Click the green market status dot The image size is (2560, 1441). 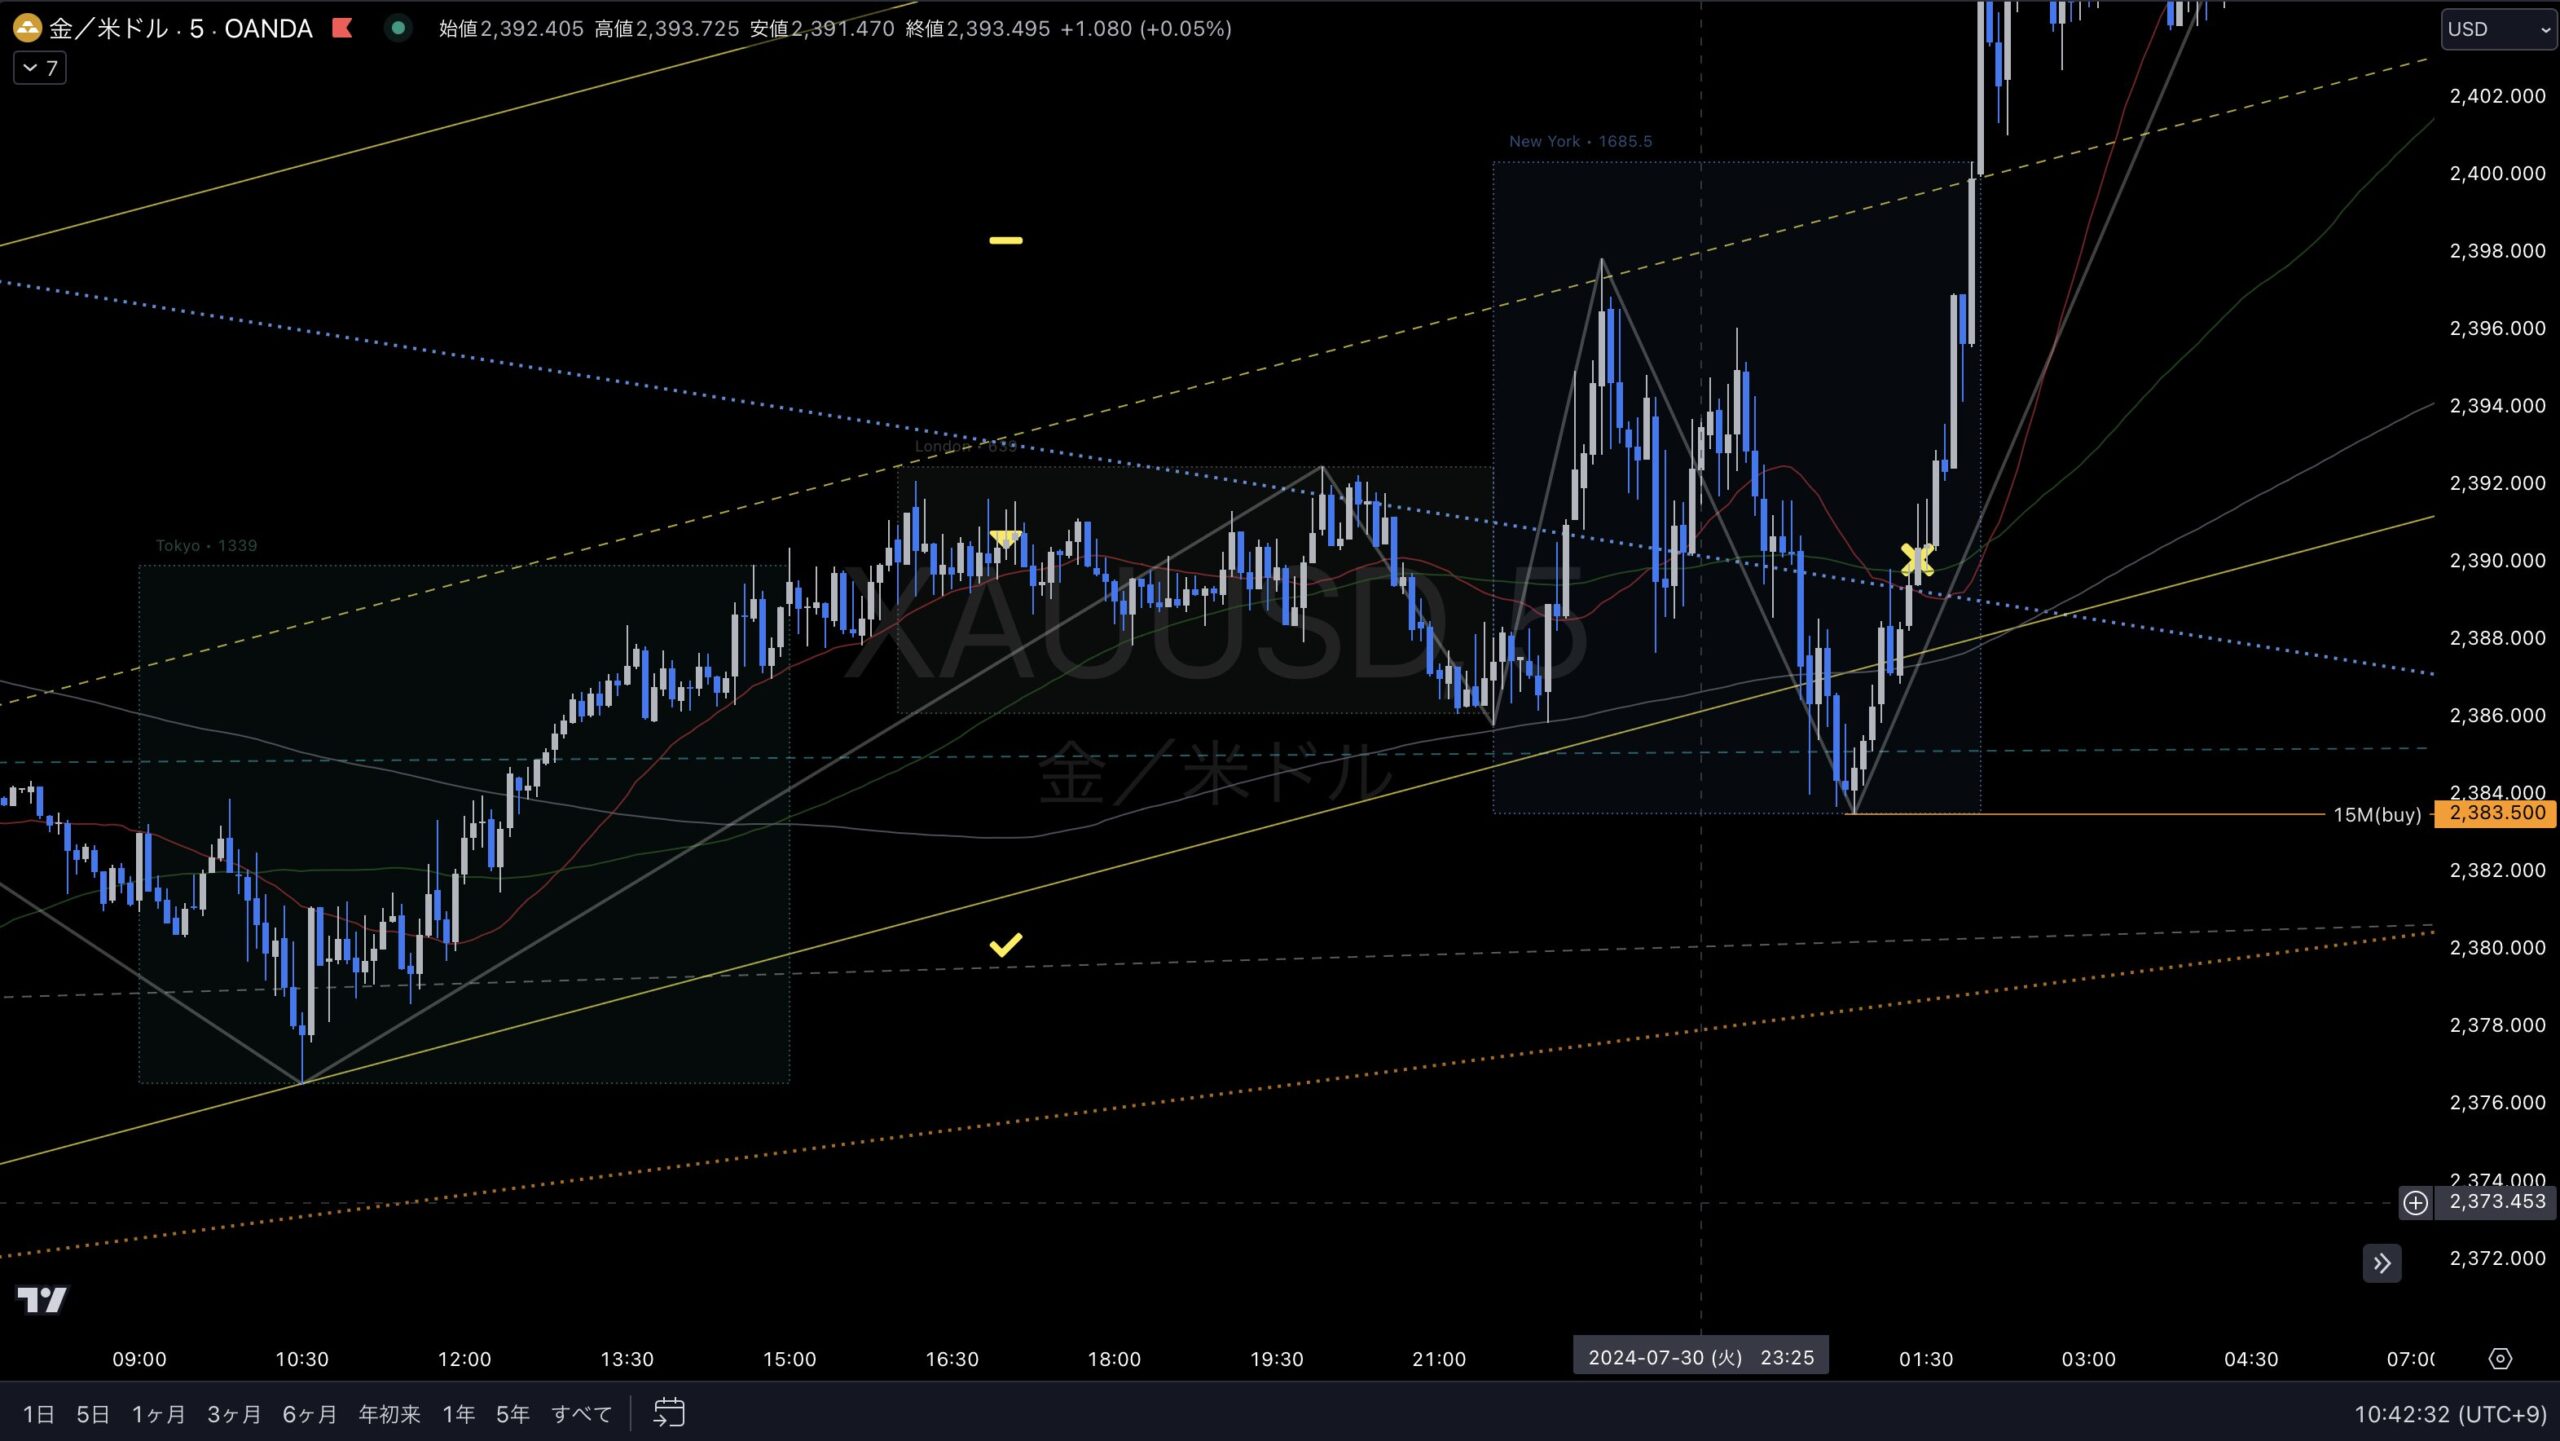click(x=398, y=28)
